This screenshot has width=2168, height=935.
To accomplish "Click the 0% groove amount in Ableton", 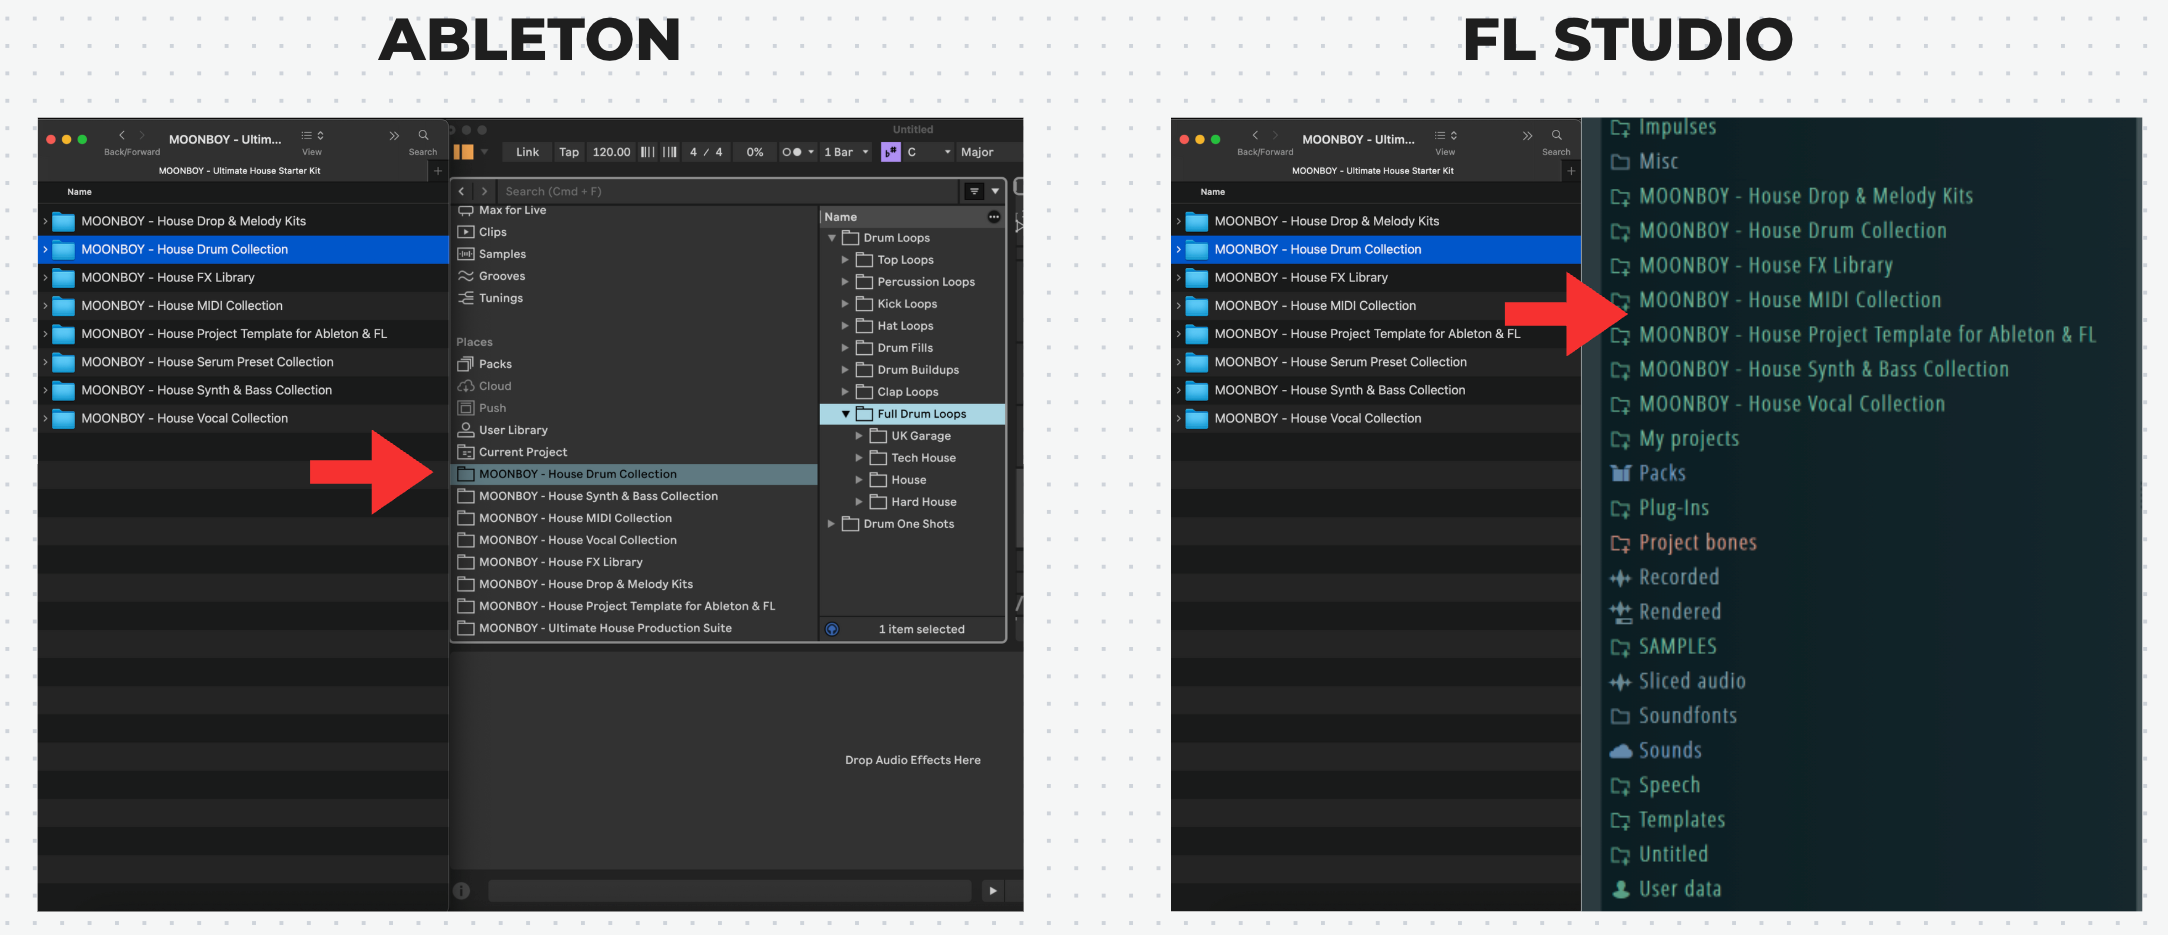I will tap(755, 152).
